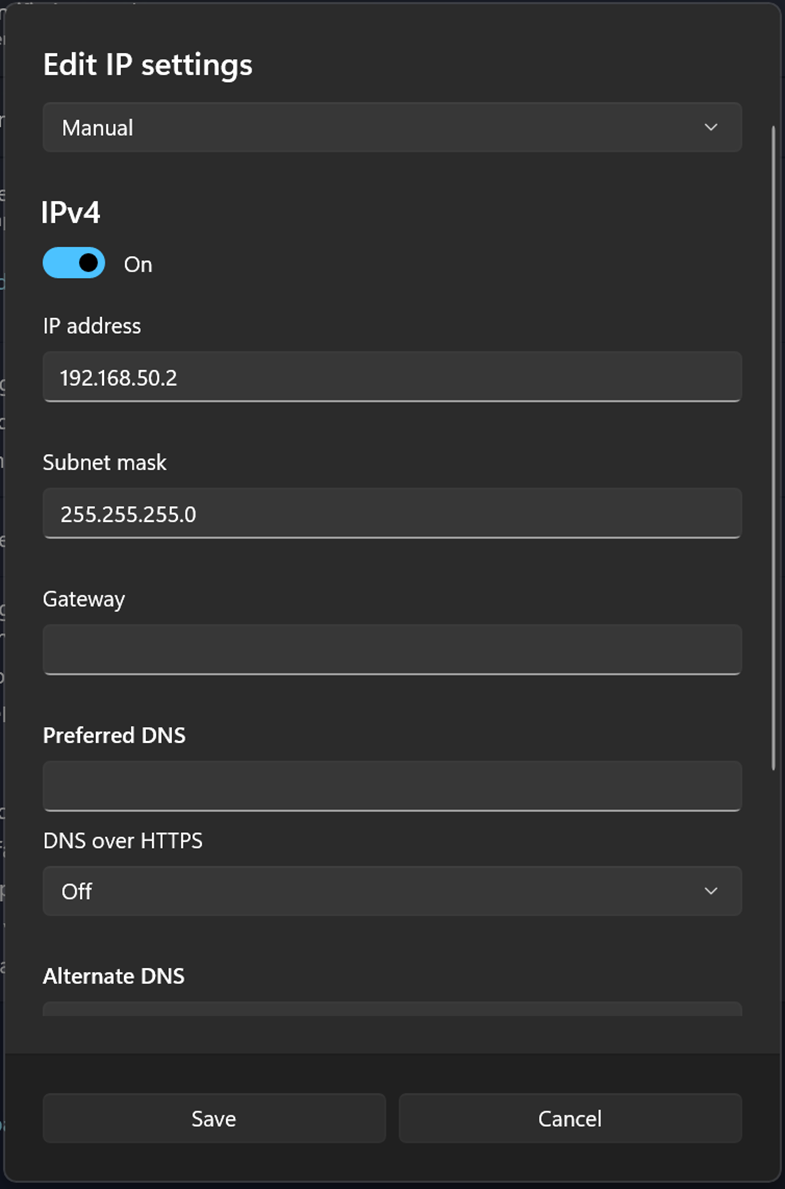Click the partially visible Alternate DNS field
This screenshot has width=785, height=1189.
pos(391,1009)
